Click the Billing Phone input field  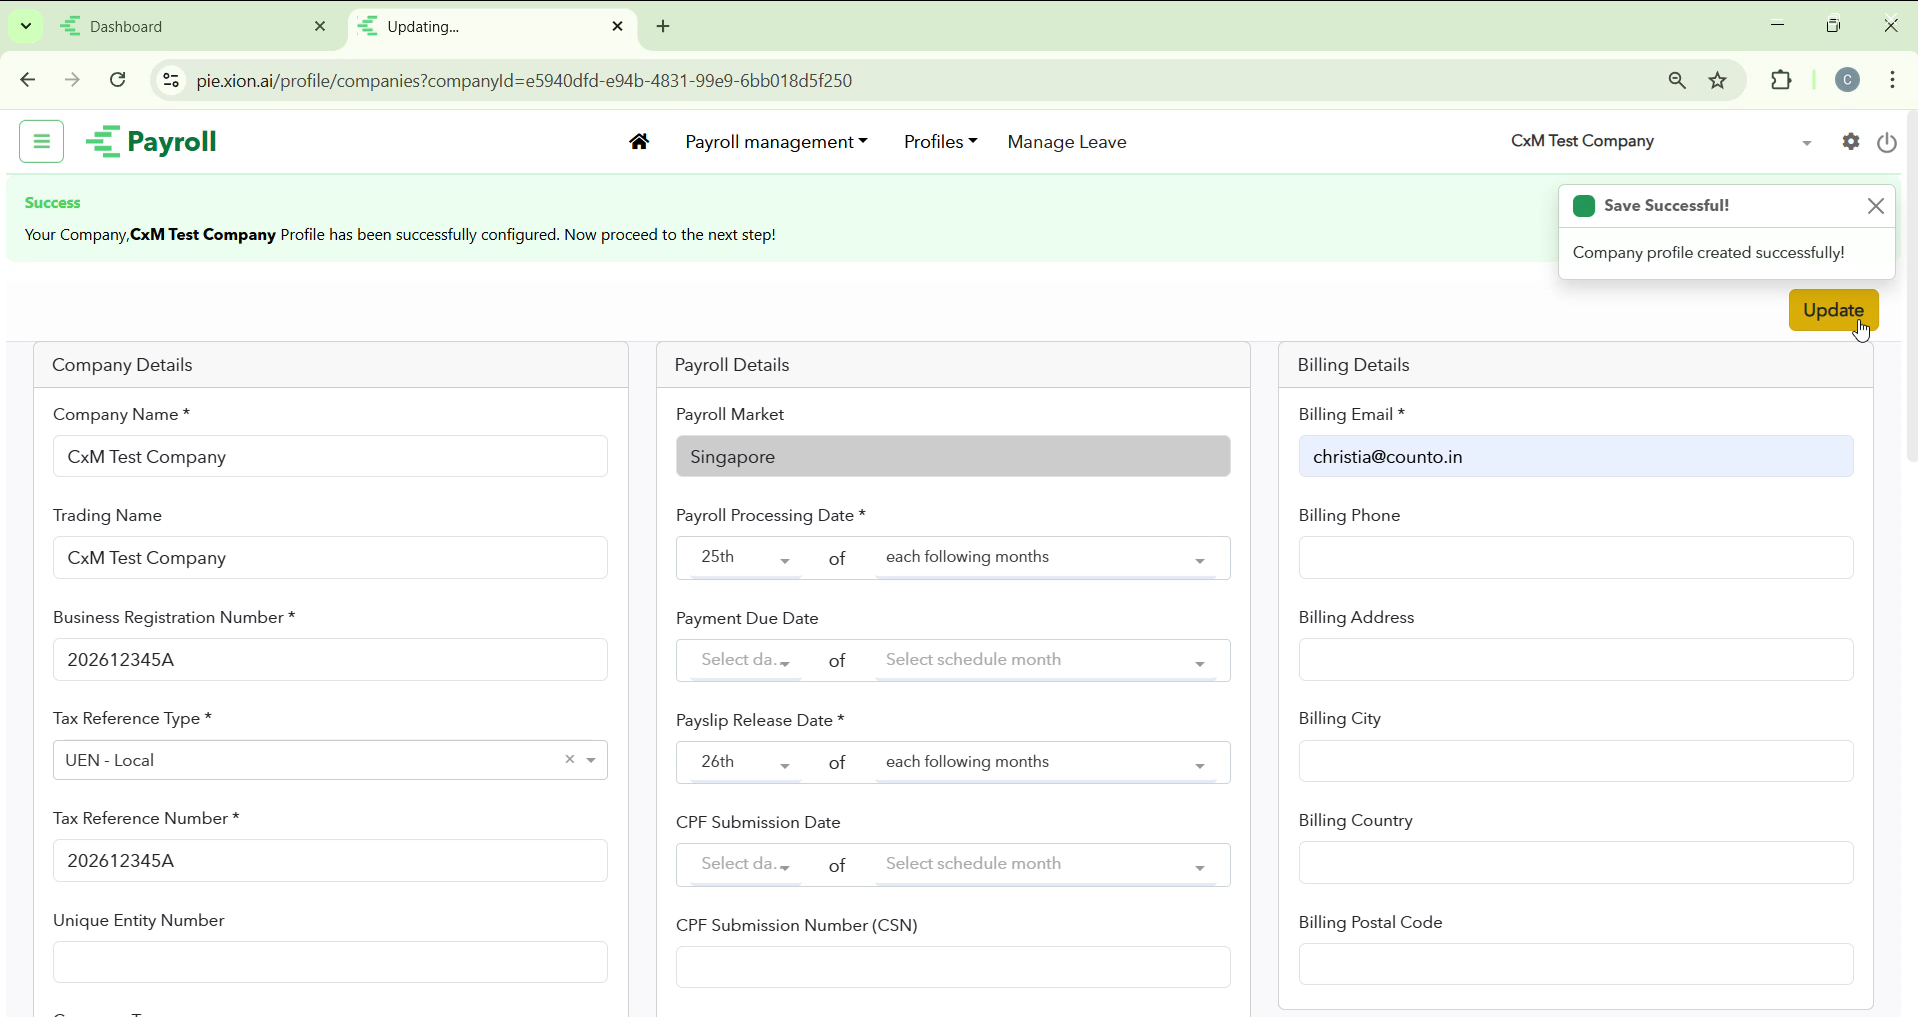(1574, 558)
